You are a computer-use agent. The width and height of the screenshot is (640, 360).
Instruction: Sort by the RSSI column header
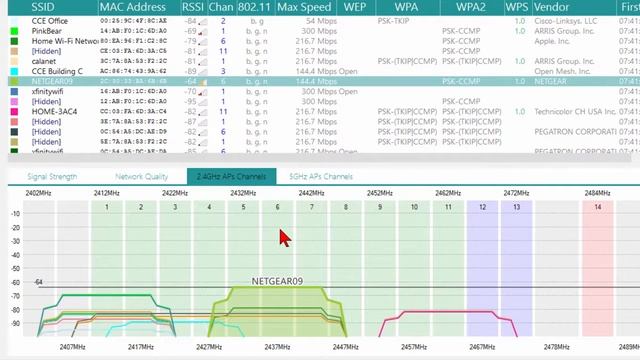(193, 7)
